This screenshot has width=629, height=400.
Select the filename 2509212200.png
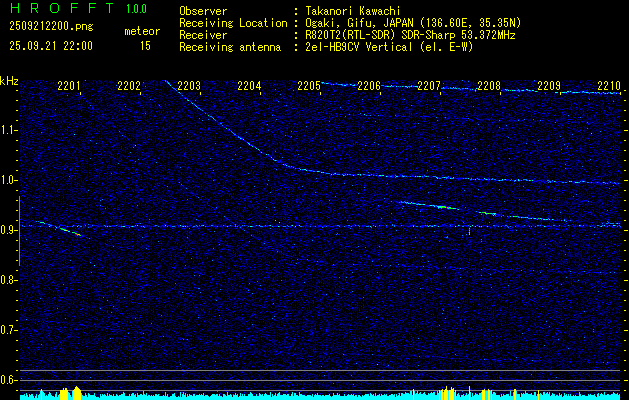(x=51, y=27)
